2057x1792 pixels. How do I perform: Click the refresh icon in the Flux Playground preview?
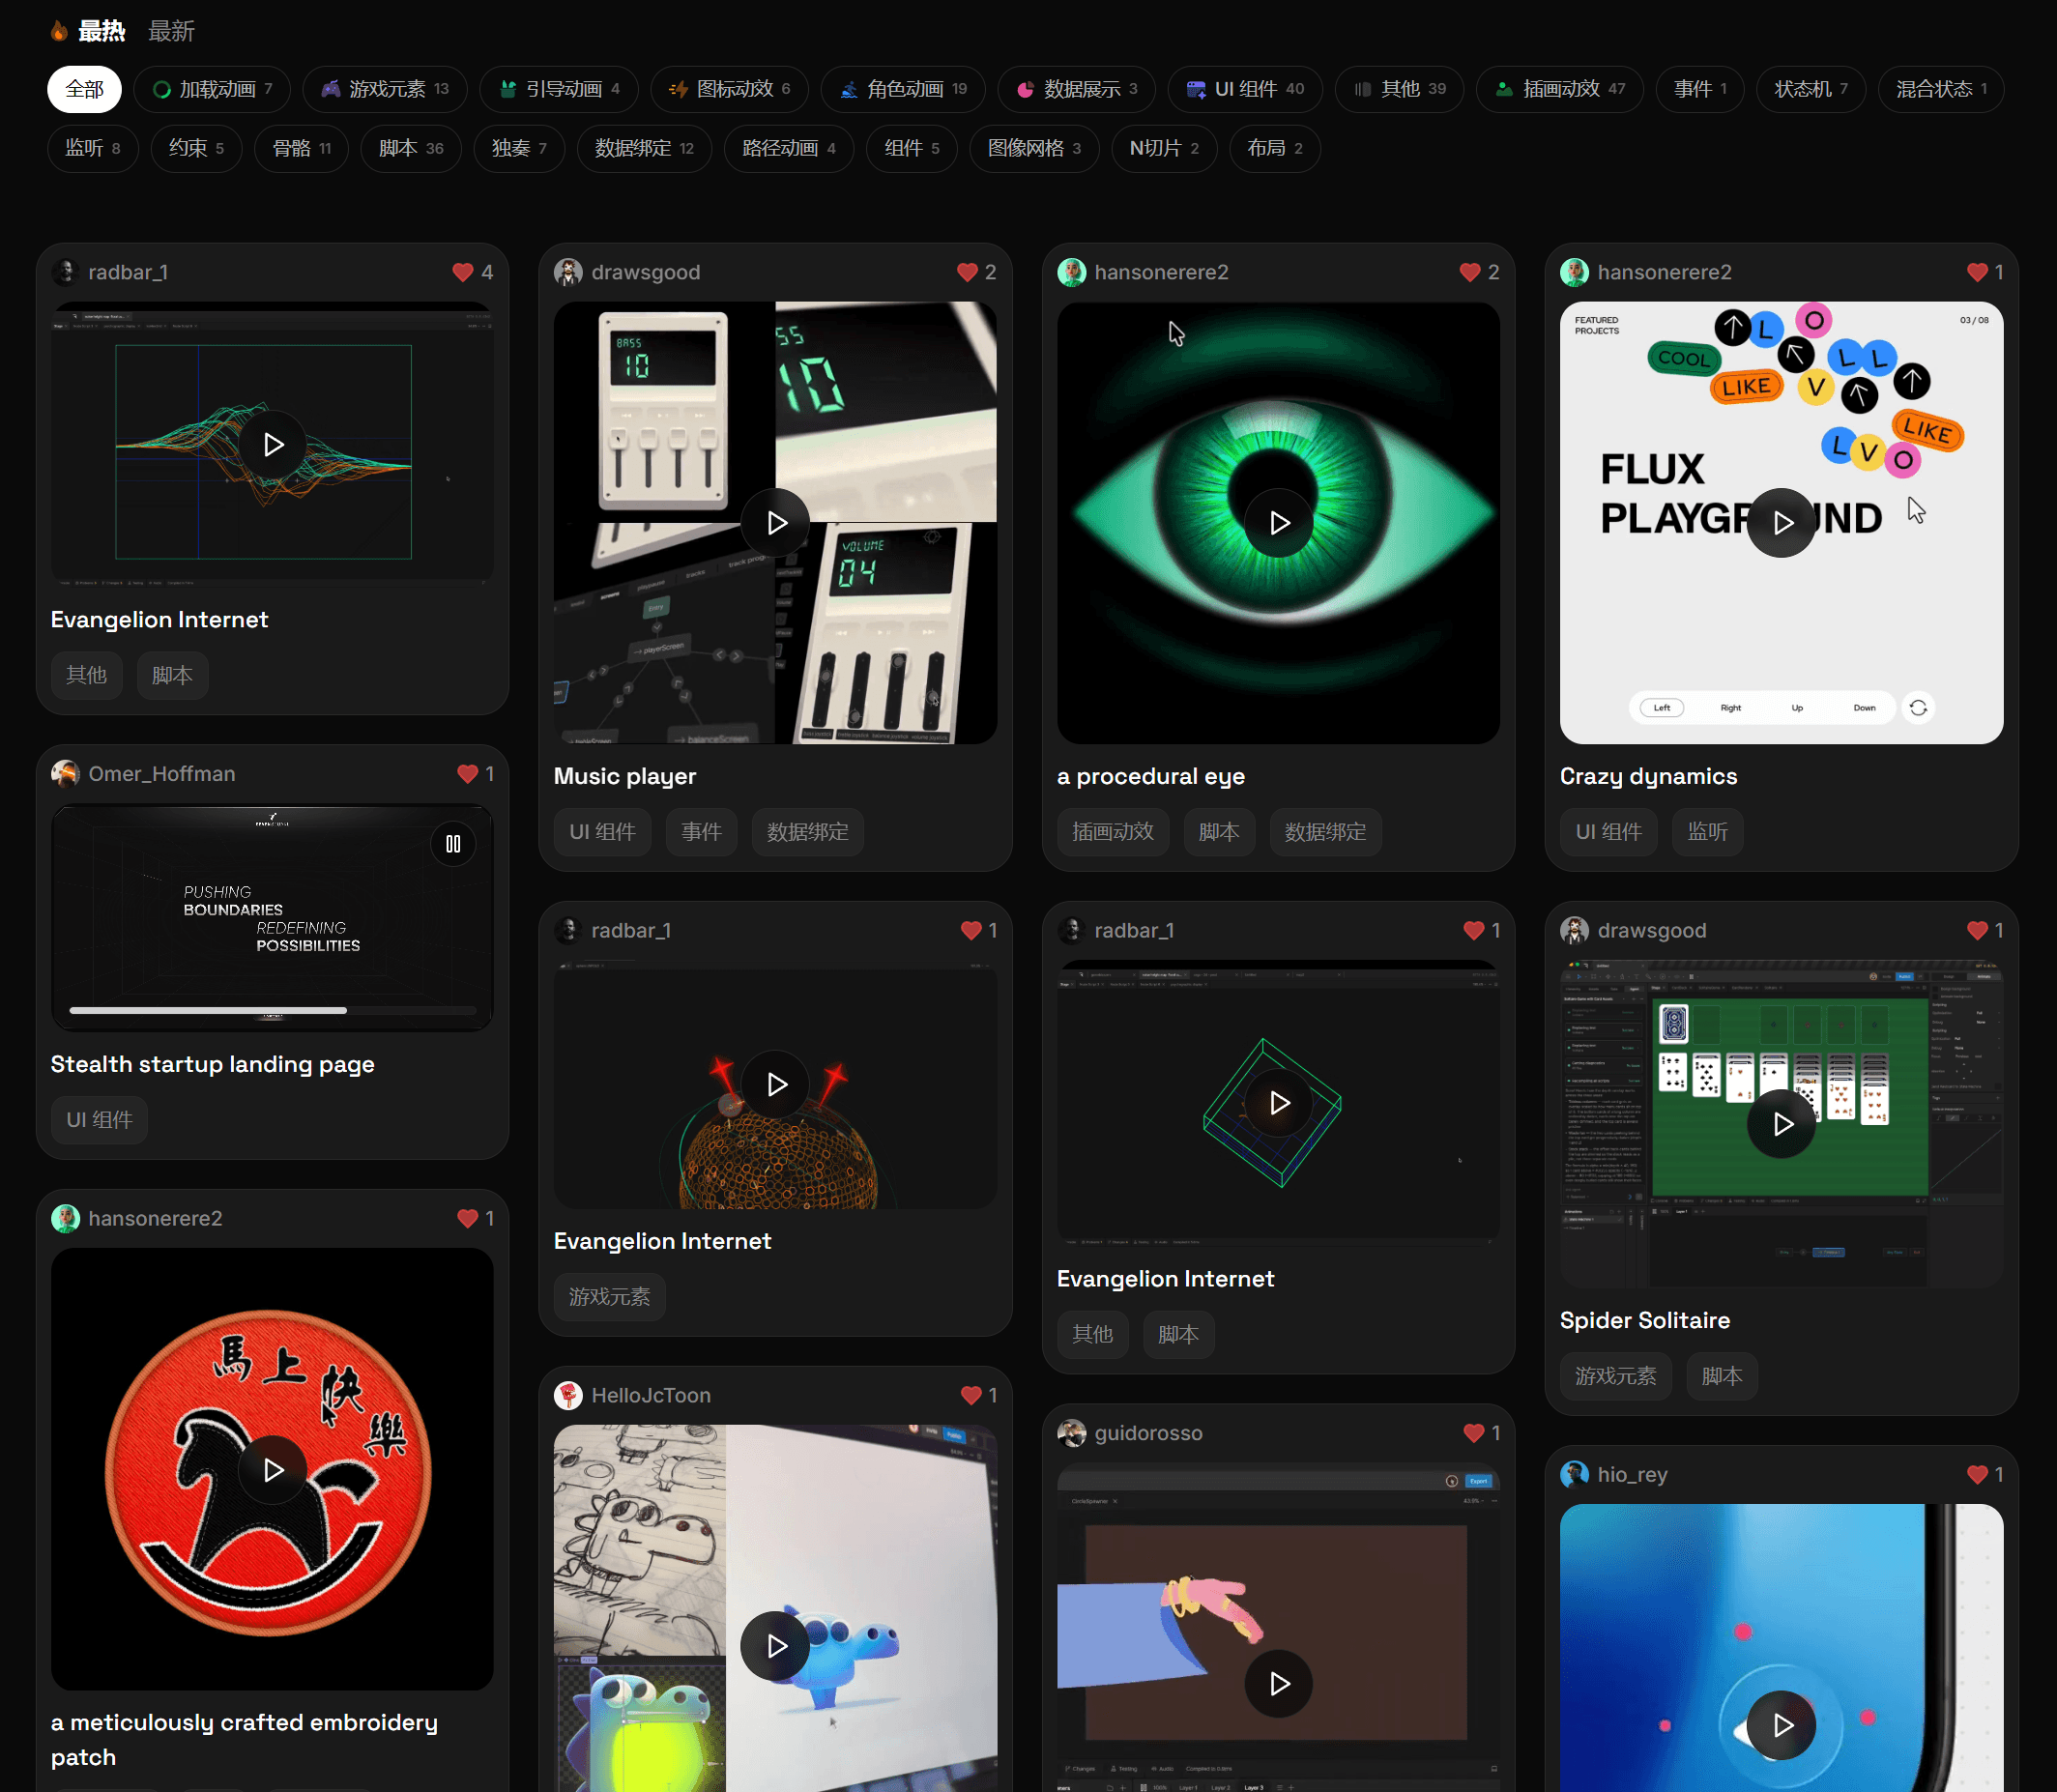tap(1917, 707)
